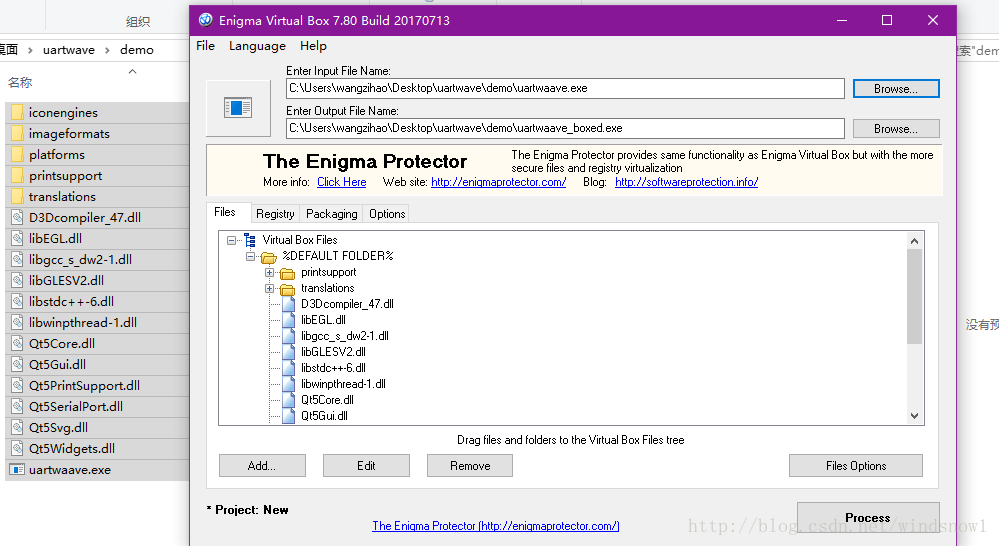Click uartwaave.exe application icon in Explorer
Image resolution: width=999 pixels, height=546 pixels.
click(x=17, y=470)
